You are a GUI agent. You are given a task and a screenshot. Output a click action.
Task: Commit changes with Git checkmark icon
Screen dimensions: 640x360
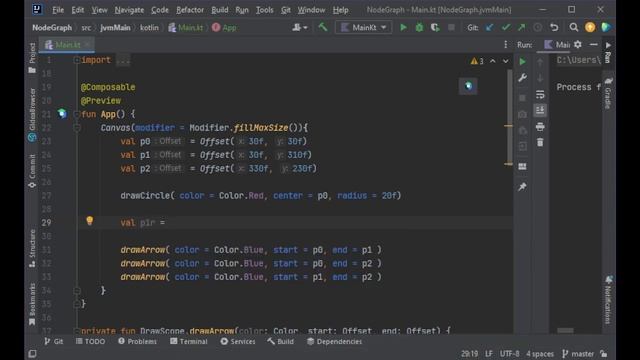point(506,27)
